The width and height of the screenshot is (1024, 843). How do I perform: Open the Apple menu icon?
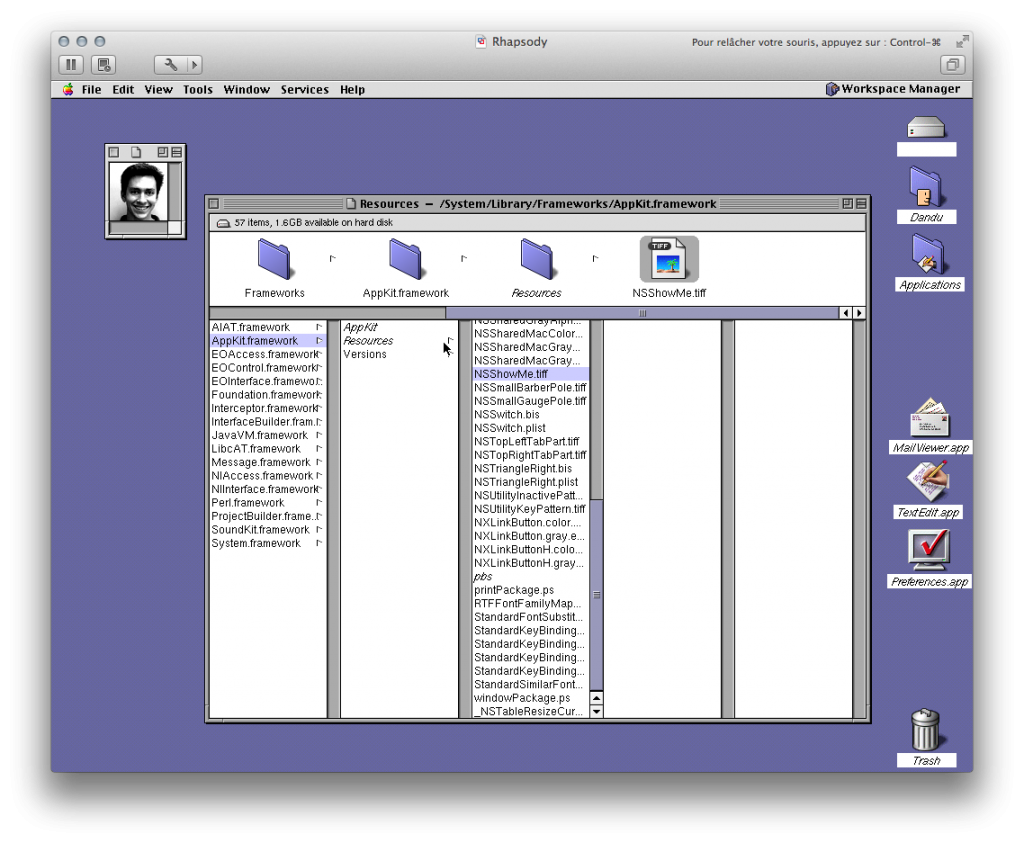pyautogui.click(x=68, y=89)
